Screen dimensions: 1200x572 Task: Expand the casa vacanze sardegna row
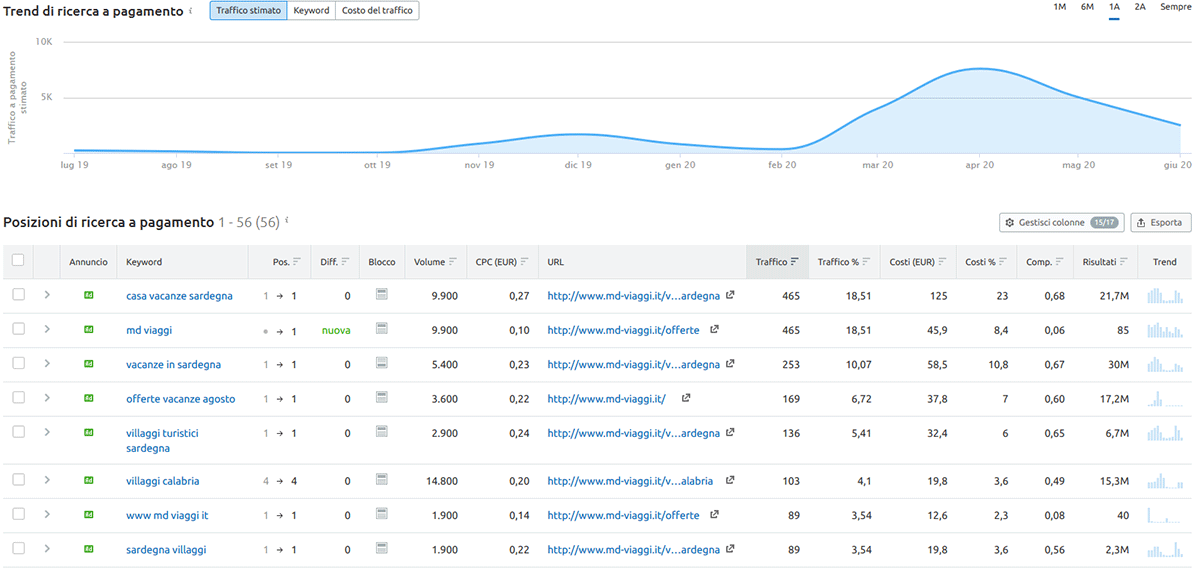tap(47, 295)
